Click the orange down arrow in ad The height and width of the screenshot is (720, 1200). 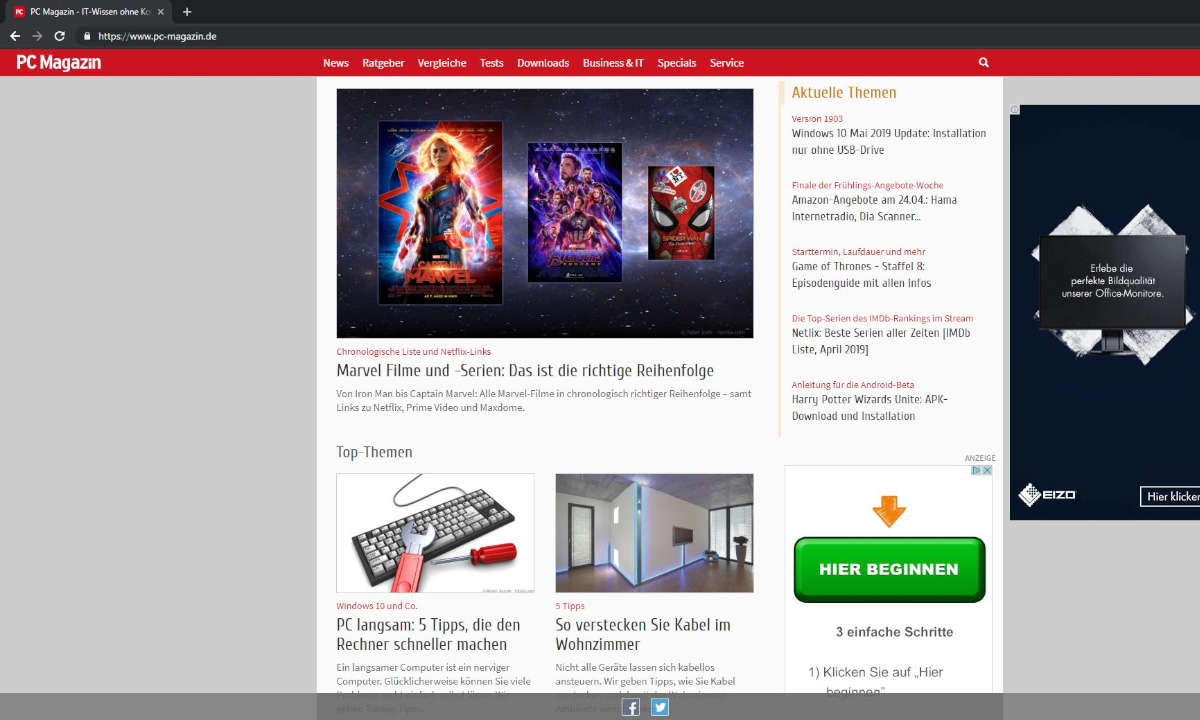[x=889, y=511]
